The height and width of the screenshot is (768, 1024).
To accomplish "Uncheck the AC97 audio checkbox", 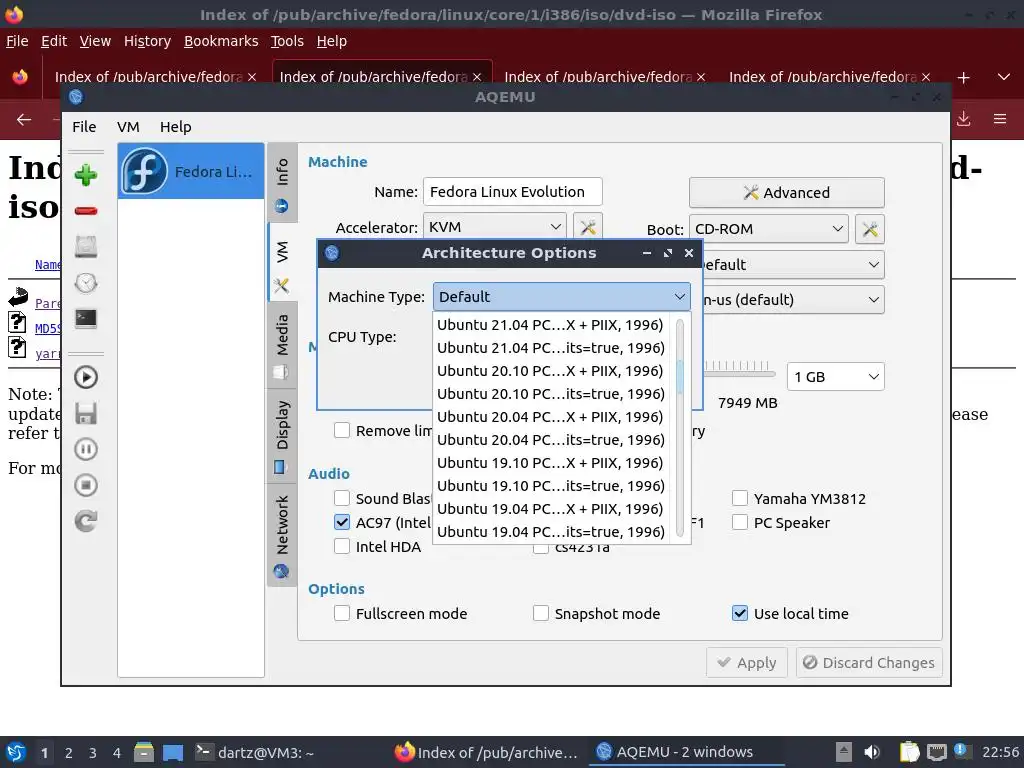I will pyautogui.click(x=342, y=522).
